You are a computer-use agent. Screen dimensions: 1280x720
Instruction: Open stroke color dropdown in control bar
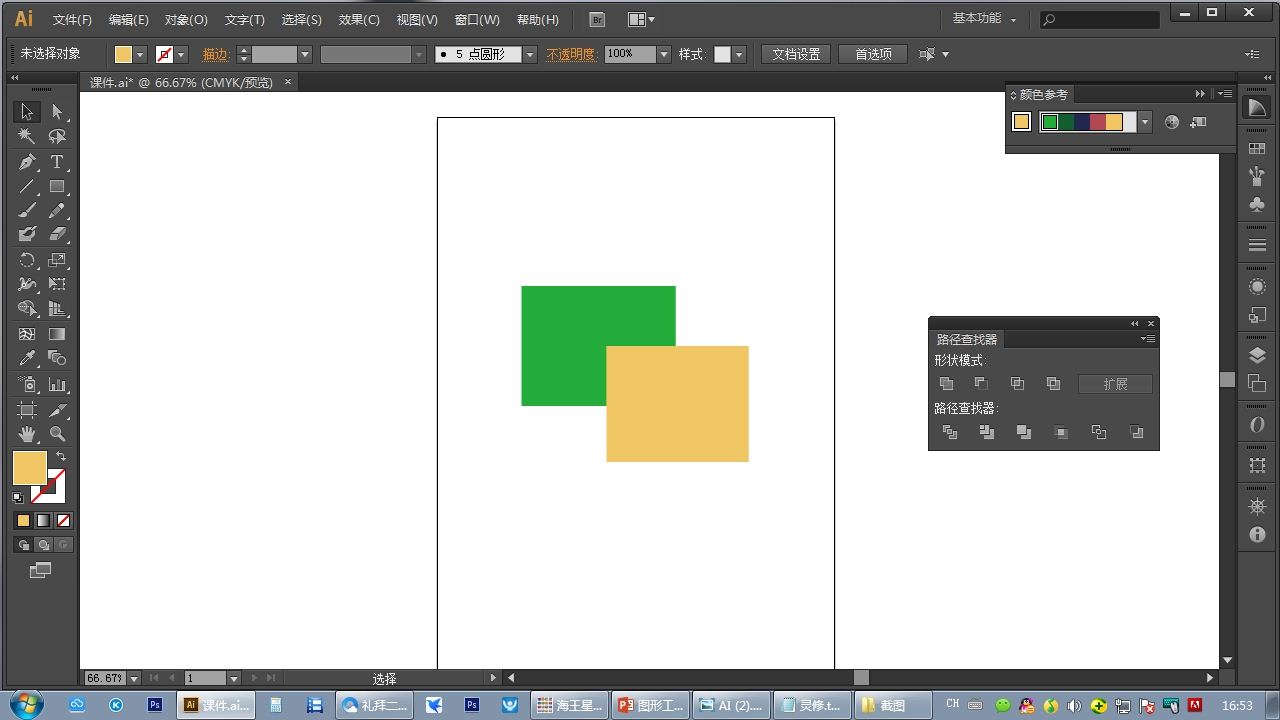click(x=181, y=55)
